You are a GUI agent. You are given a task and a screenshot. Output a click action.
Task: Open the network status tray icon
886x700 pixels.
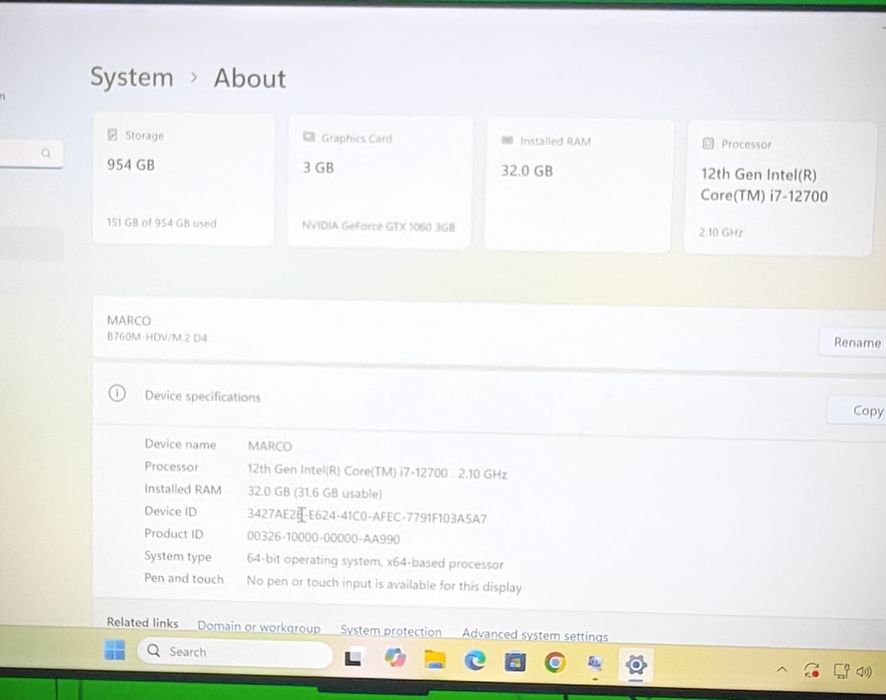coord(841,671)
